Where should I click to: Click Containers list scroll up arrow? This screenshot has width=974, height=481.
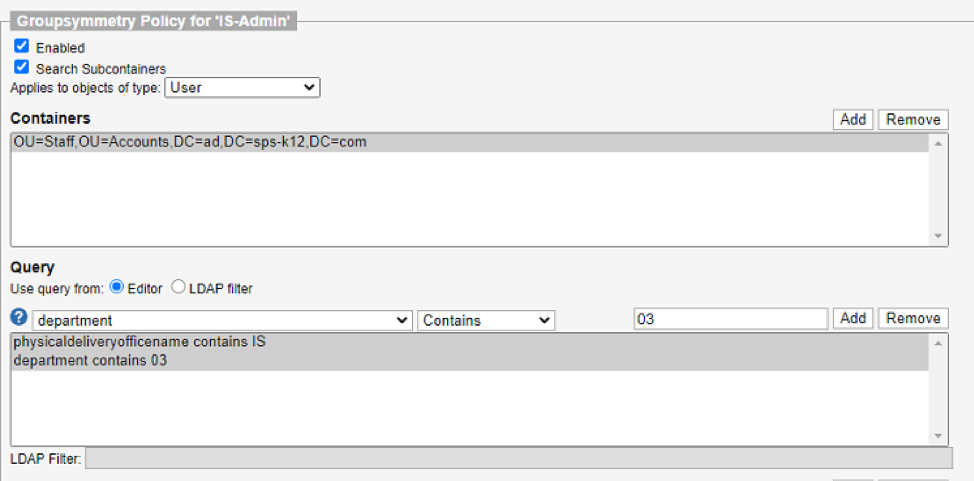tap(938, 144)
